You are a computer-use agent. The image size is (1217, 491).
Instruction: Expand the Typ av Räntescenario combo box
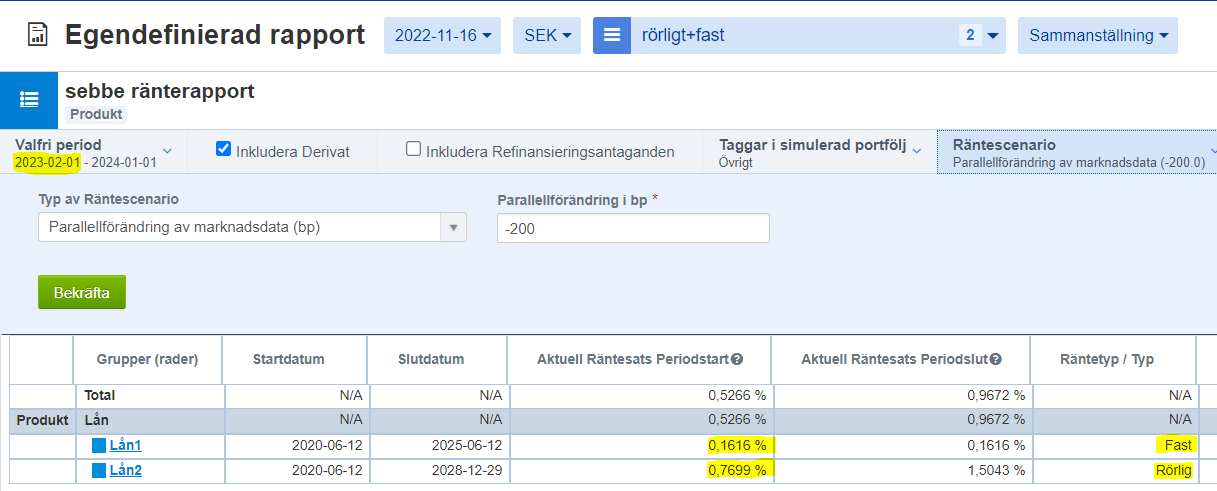(454, 227)
